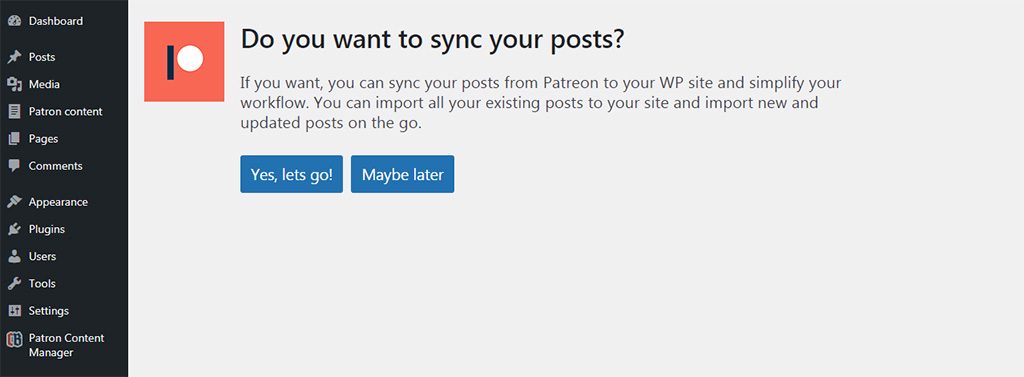Click the Settings sliders icon
The image size is (1024, 377).
point(14,311)
